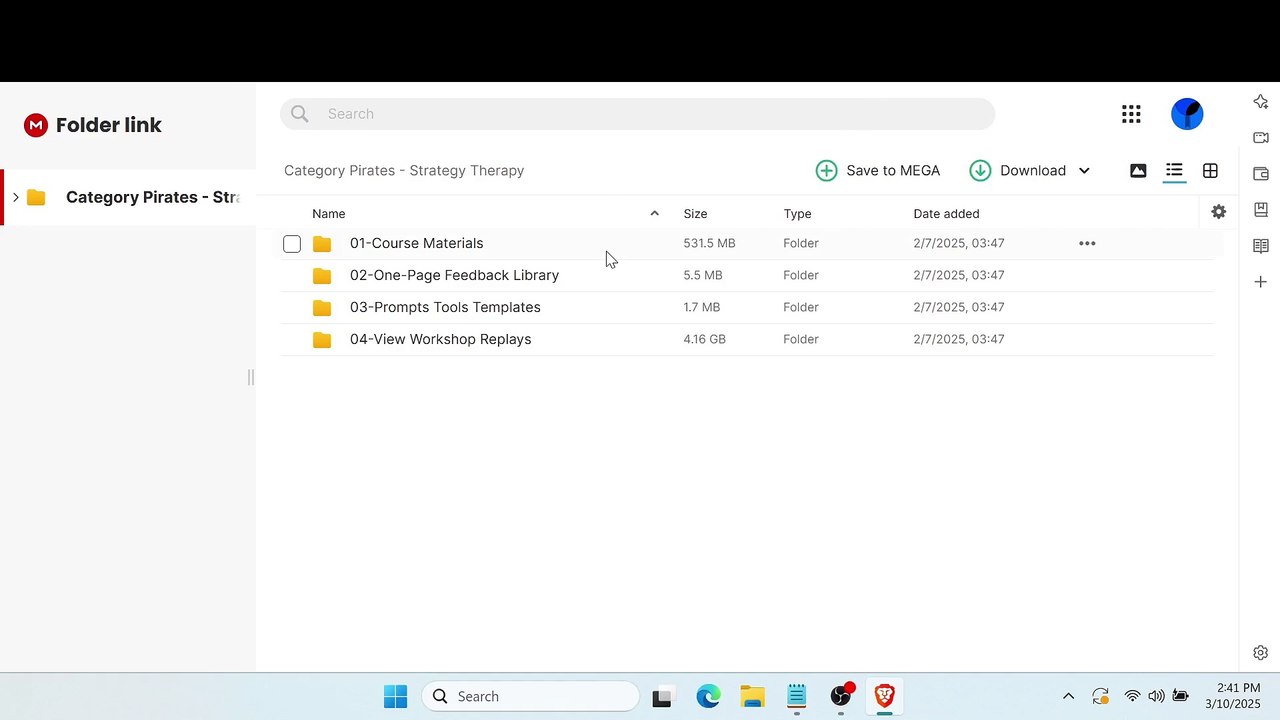Viewport: 1280px width, 720px height.
Task: Open Notepad app from taskbar
Action: (796, 696)
